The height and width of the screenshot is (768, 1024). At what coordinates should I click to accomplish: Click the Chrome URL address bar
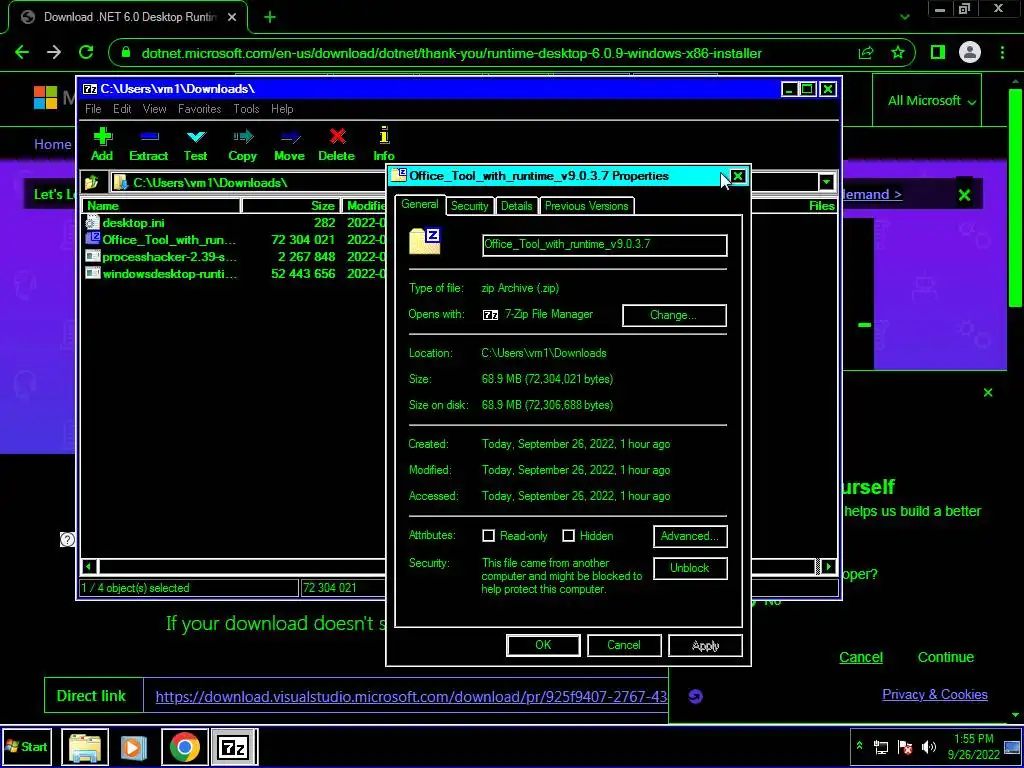click(x=451, y=53)
